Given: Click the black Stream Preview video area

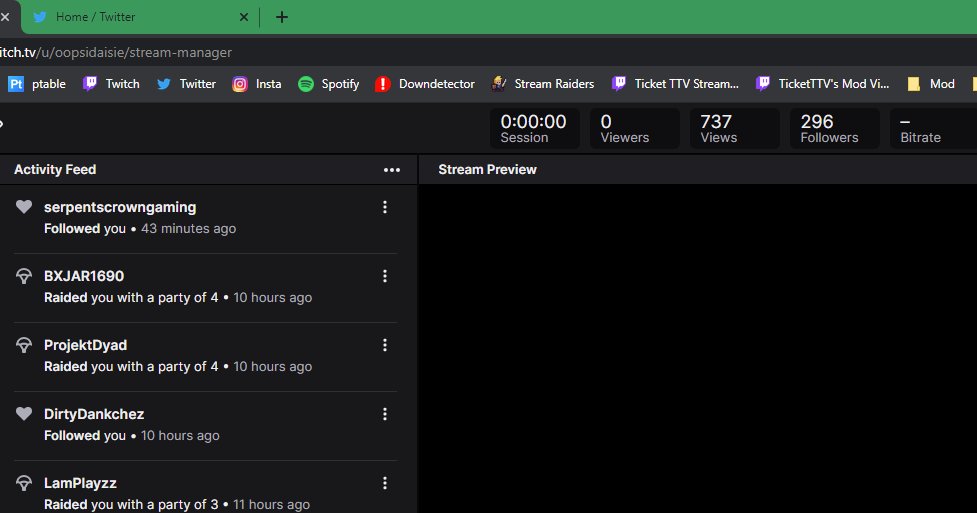Looking at the screenshot, I should tap(697, 349).
